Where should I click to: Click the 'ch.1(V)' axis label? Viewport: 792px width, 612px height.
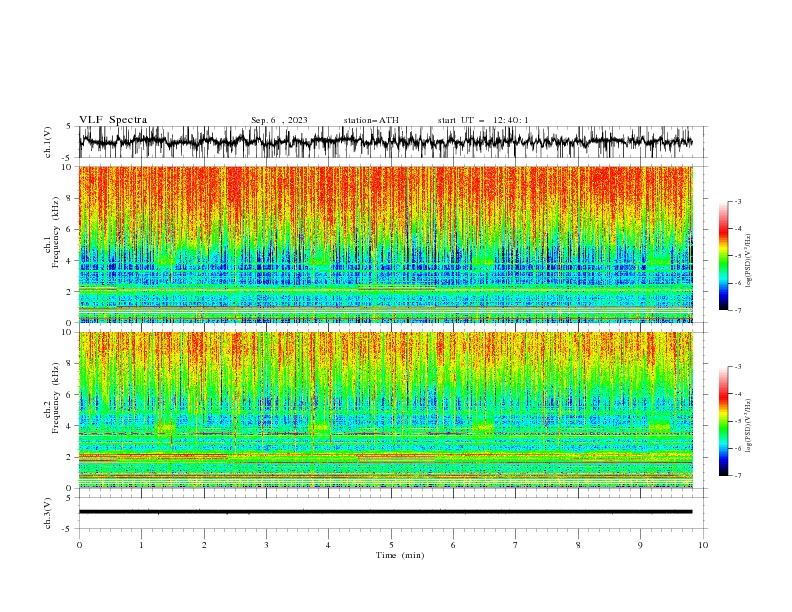click(48, 142)
